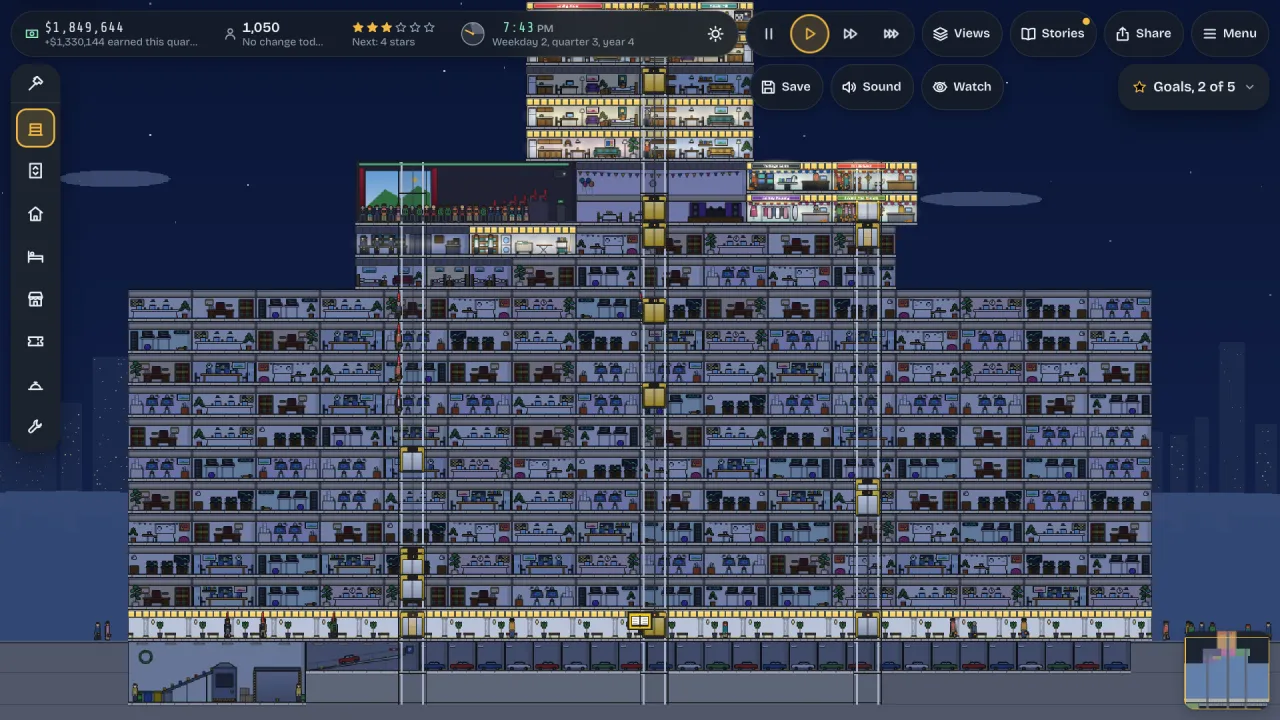Click the tower minimap thumbnail
The width and height of the screenshot is (1280, 720).
[1226, 671]
